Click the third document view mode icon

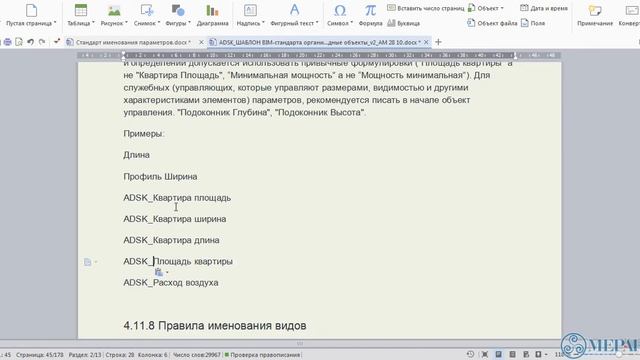[526, 354]
